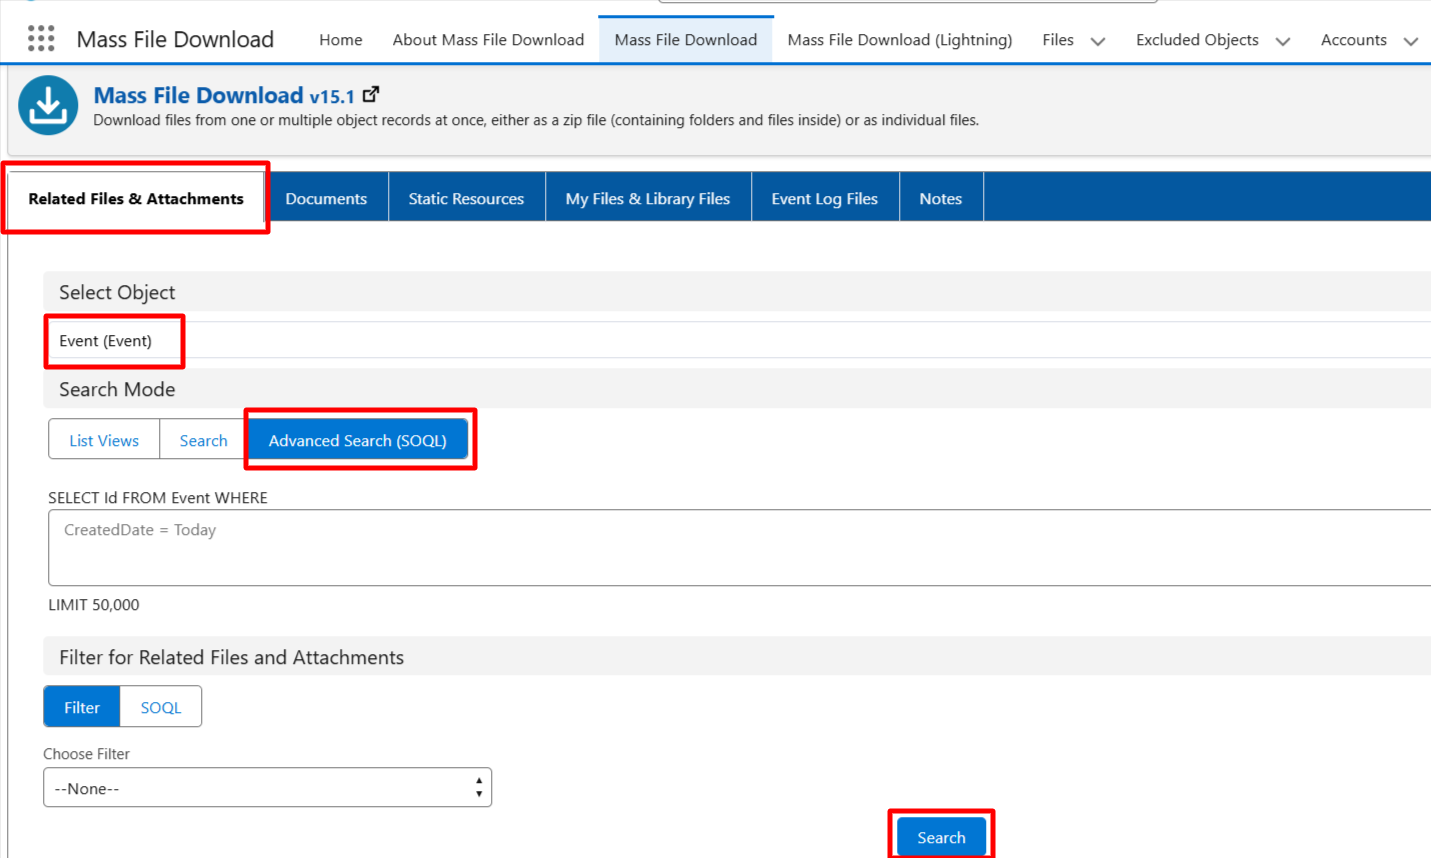Open the Select Object Event (Event) picker
Image resolution: width=1431 pixels, height=858 pixels.
click(740, 340)
